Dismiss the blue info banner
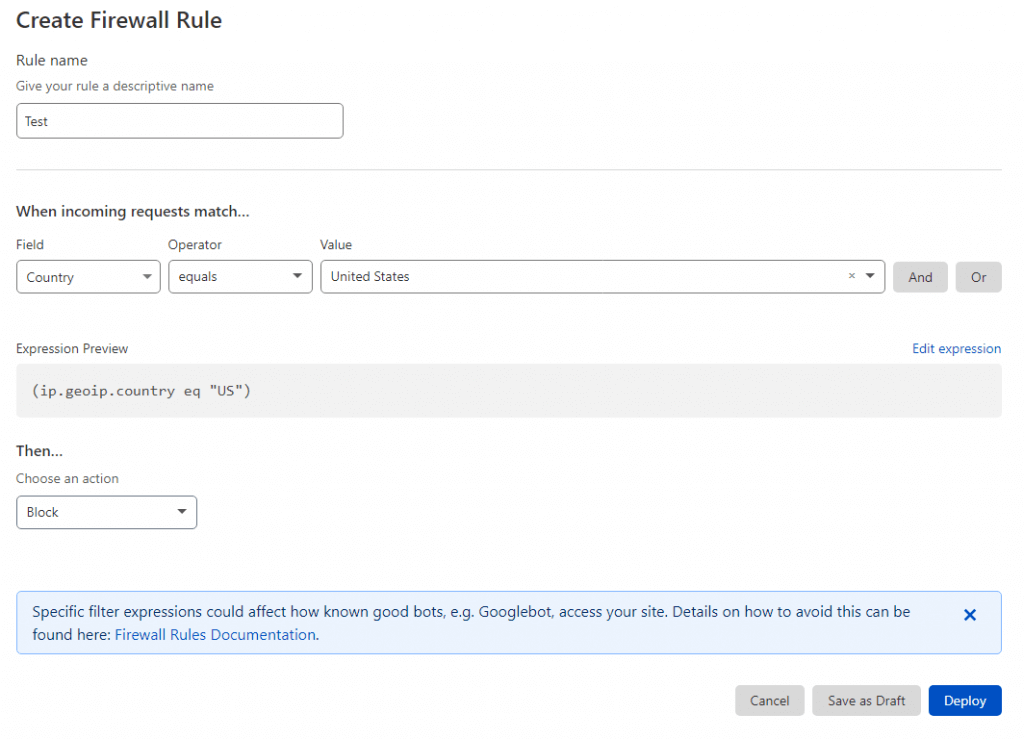The height and width of the screenshot is (739, 1024). (969, 615)
